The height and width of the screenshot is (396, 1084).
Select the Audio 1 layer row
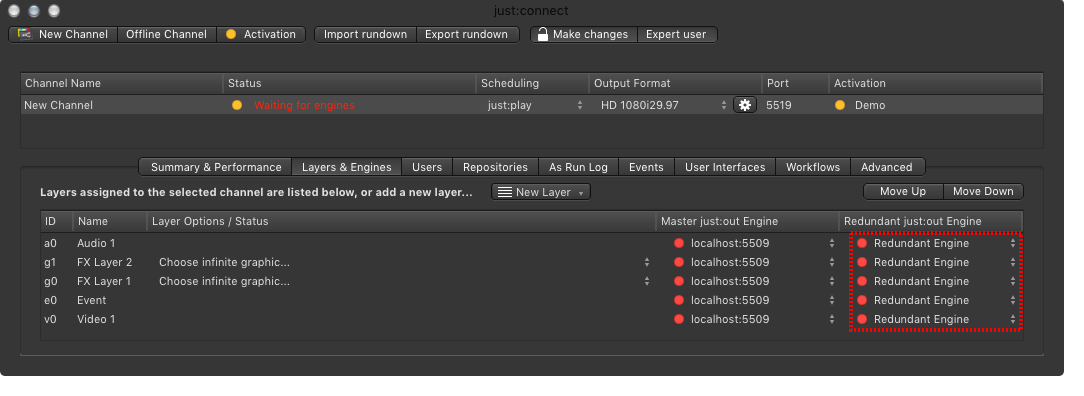532,243
